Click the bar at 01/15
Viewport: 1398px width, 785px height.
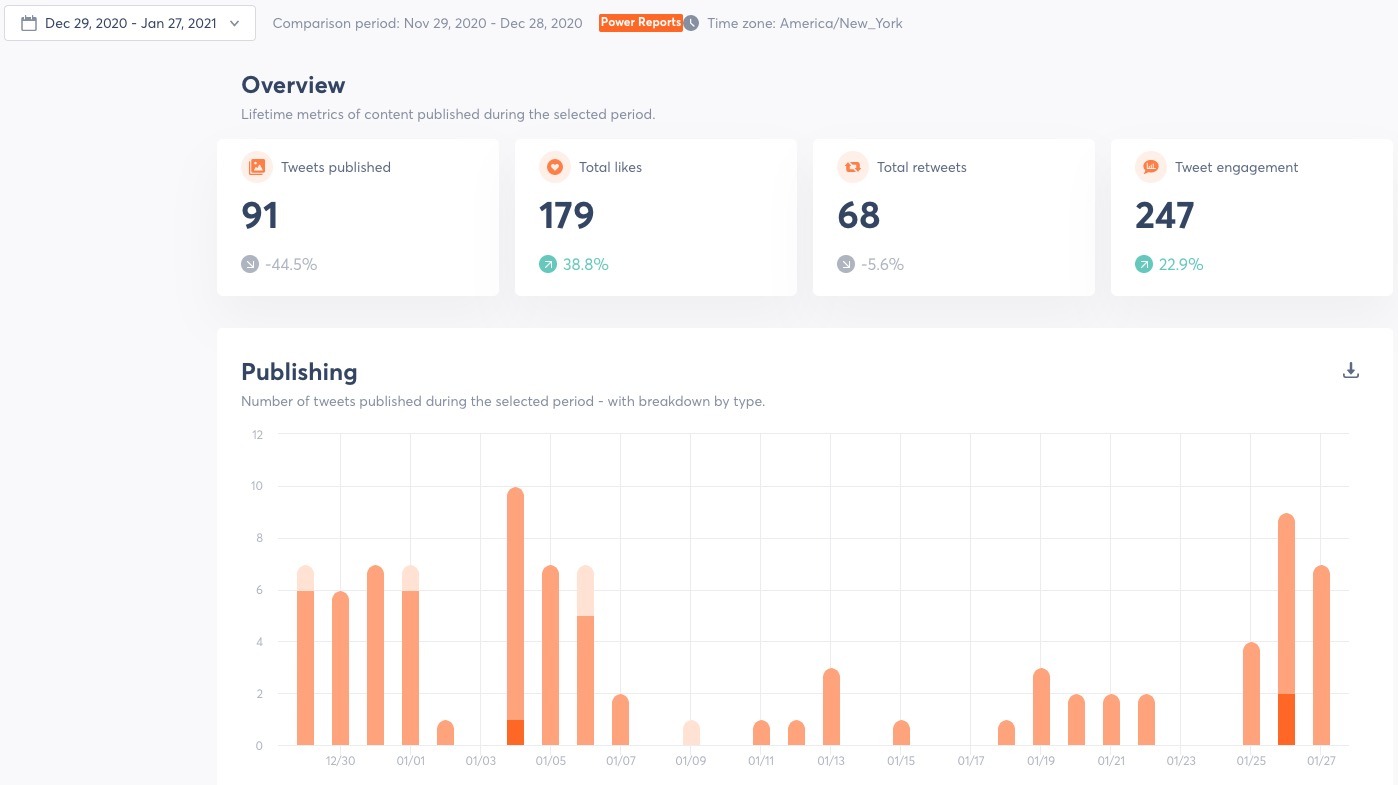(x=901, y=733)
